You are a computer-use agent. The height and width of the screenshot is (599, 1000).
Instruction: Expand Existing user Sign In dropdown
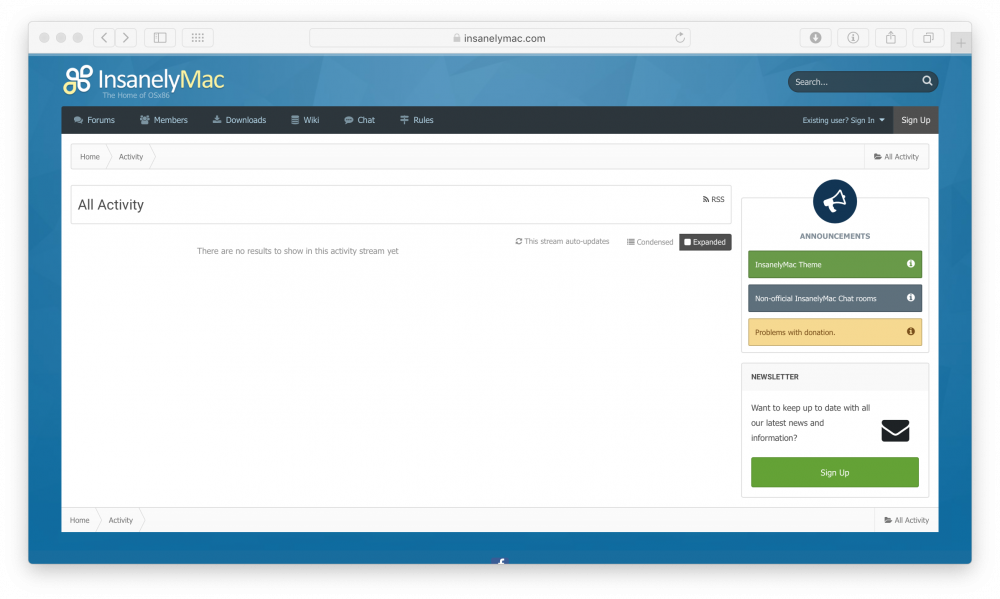click(x=843, y=120)
